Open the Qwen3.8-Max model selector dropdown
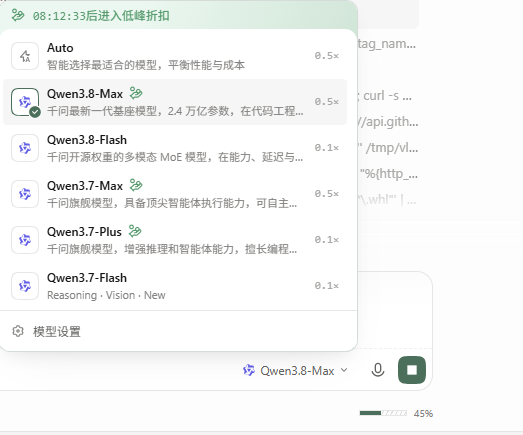 click(296, 371)
